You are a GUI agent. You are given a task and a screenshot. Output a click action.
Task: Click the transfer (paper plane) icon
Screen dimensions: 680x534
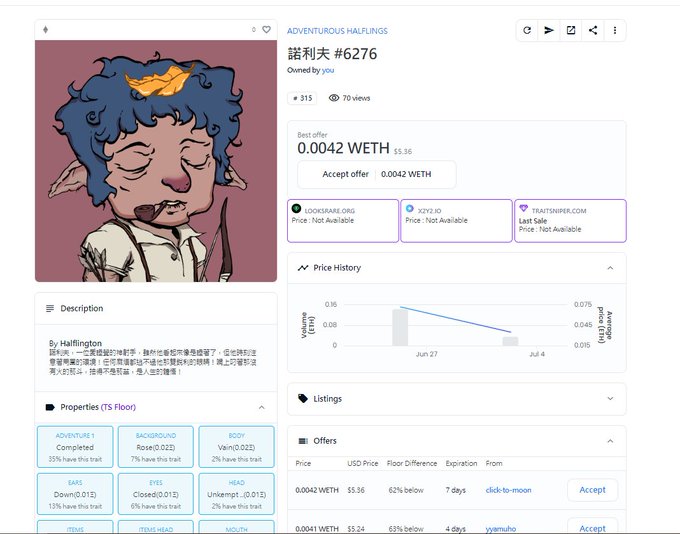pyautogui.click(x=549, y=30)
